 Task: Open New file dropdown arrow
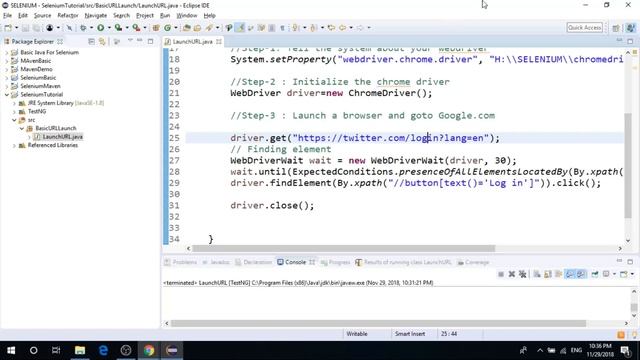(16, 28)
